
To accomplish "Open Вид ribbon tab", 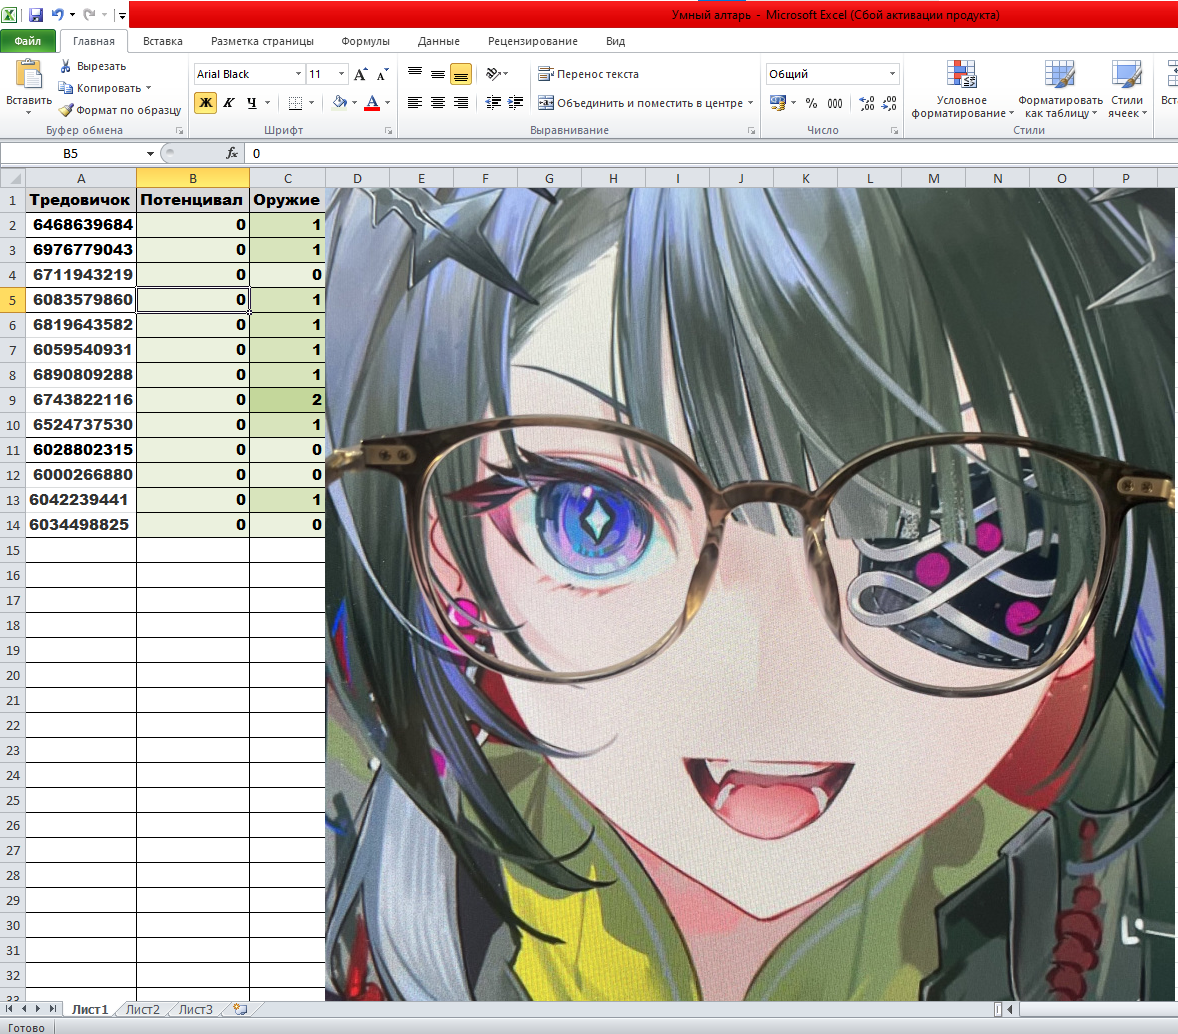I will [x=615, y=41].
